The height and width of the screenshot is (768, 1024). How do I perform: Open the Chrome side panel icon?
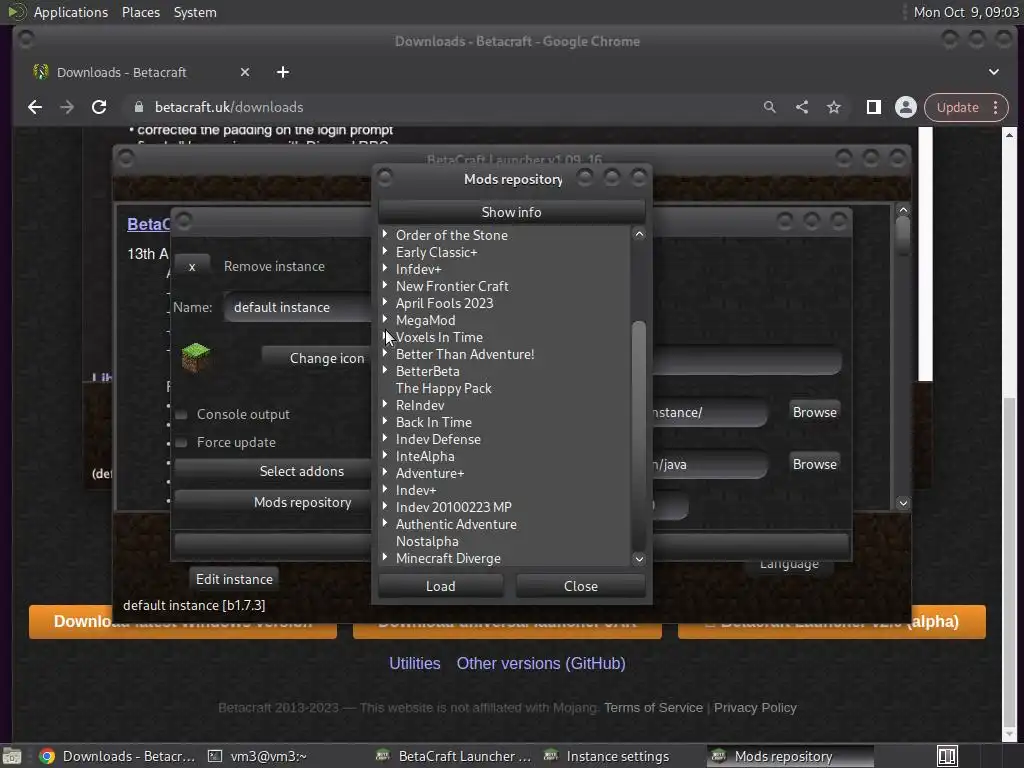[874, 107]
